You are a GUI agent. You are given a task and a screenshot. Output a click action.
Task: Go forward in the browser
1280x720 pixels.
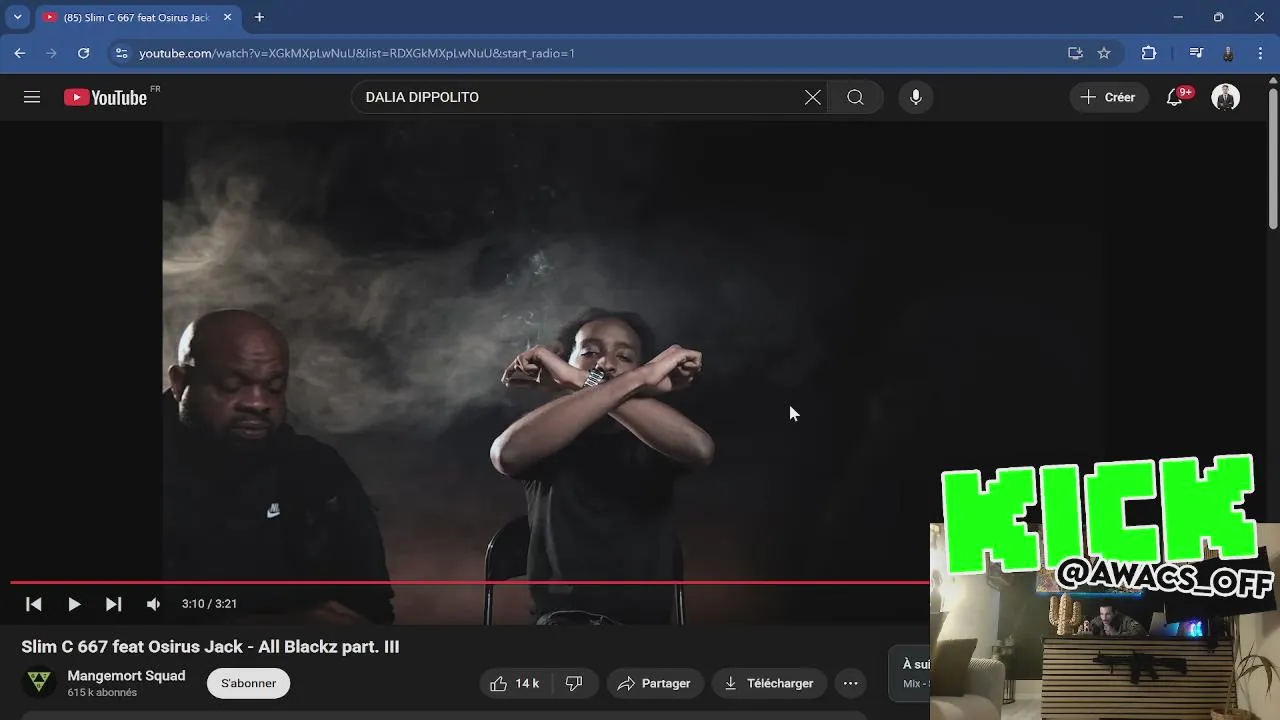(x=52, y=53)
